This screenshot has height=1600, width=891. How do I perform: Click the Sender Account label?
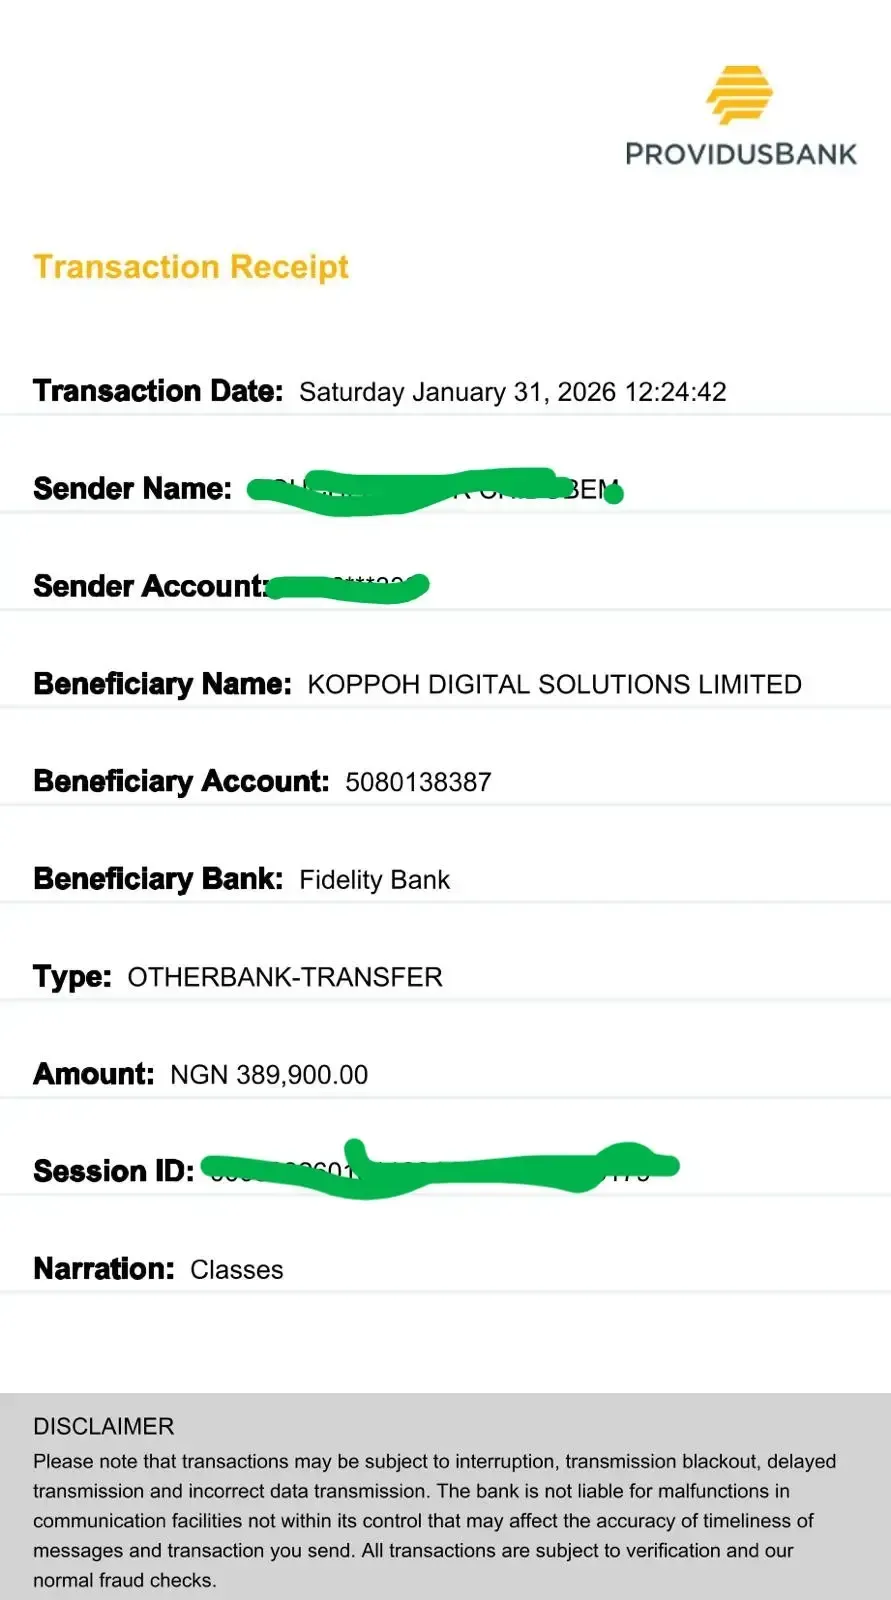(150, 586)
